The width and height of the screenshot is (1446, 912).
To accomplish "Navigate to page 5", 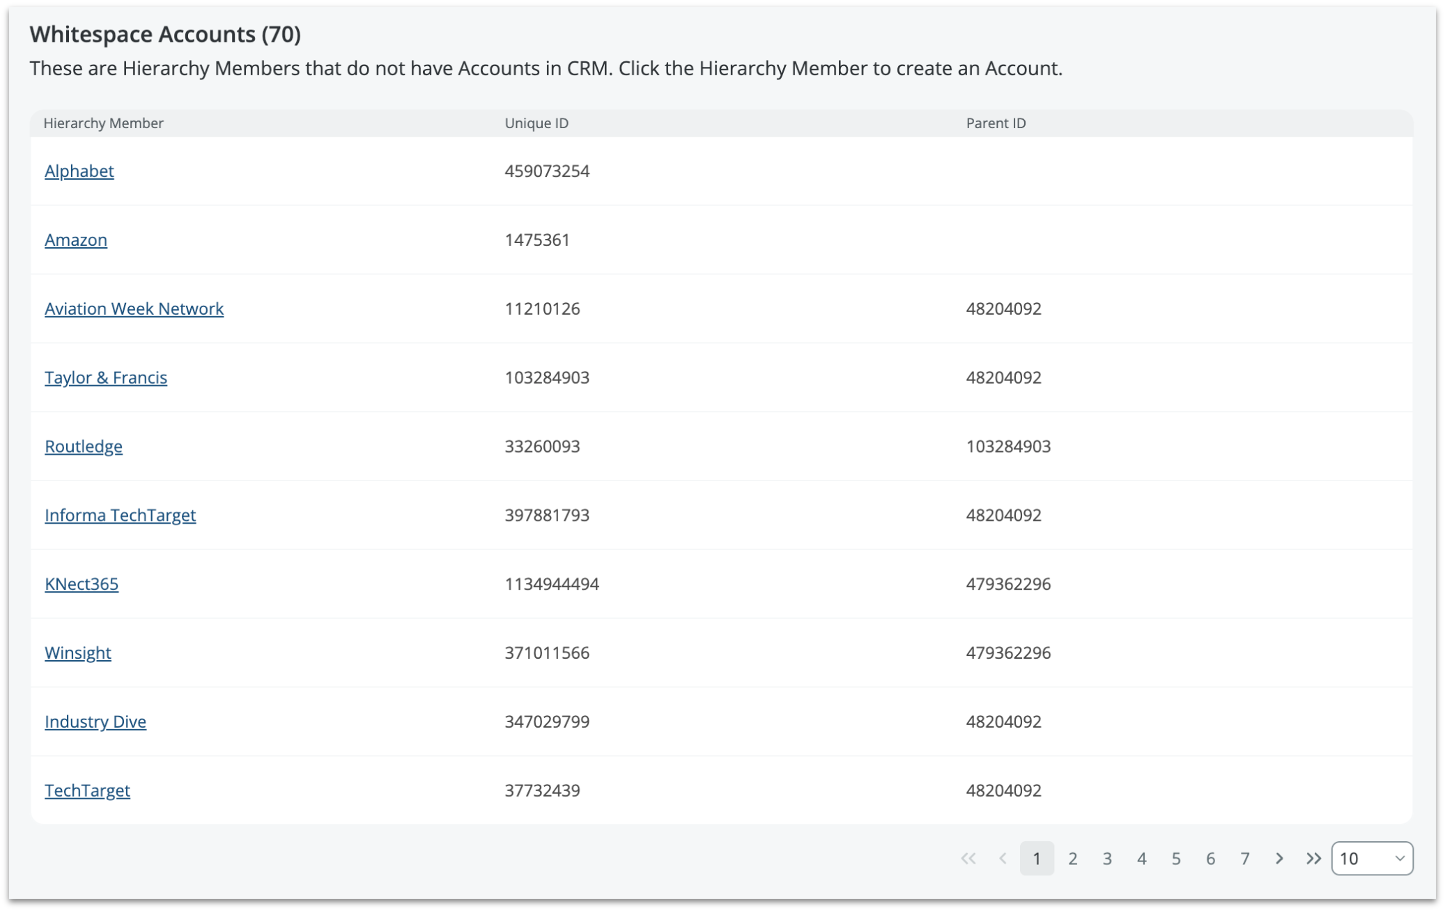I will pos(1176,858).
